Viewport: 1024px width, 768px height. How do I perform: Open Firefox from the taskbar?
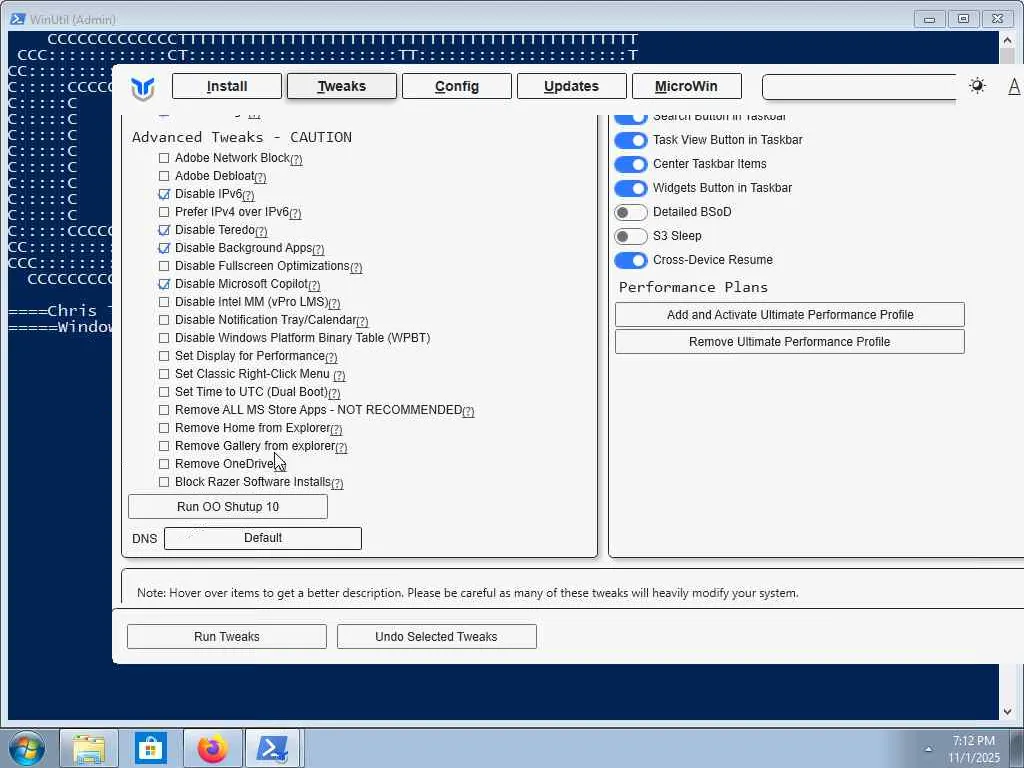coord(212,748)
